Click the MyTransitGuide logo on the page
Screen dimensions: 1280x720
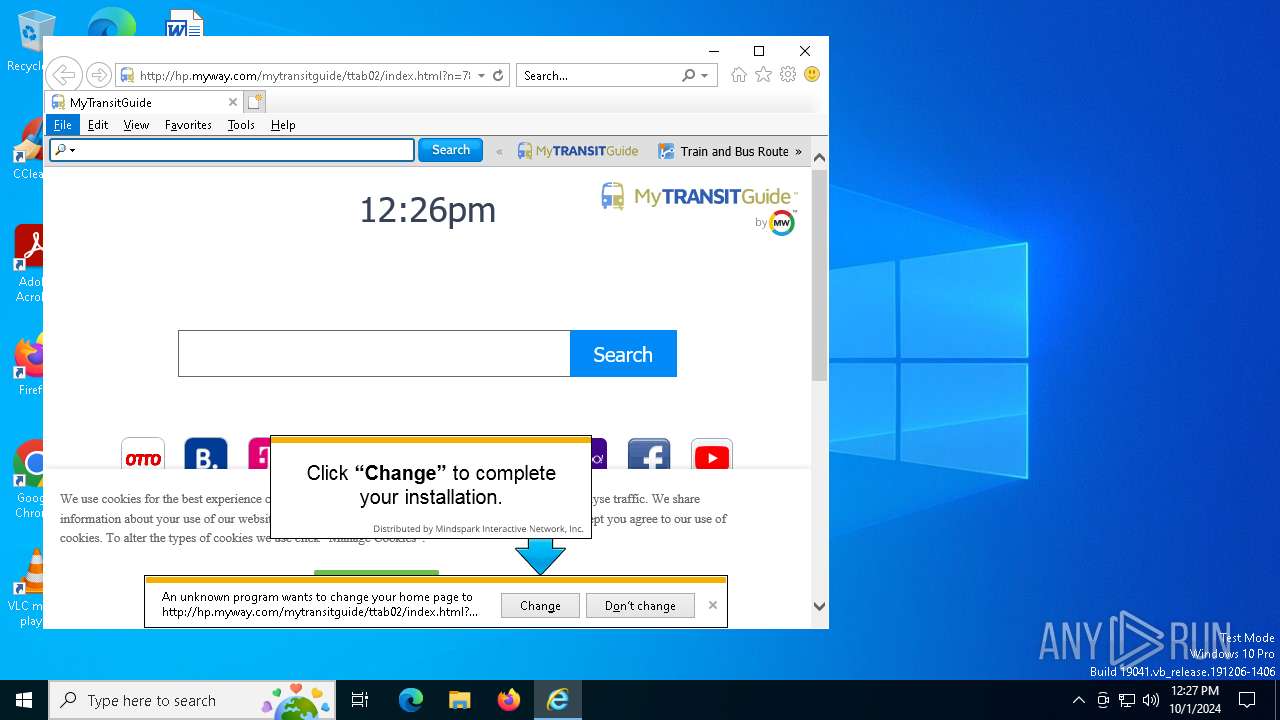(699, 196)
